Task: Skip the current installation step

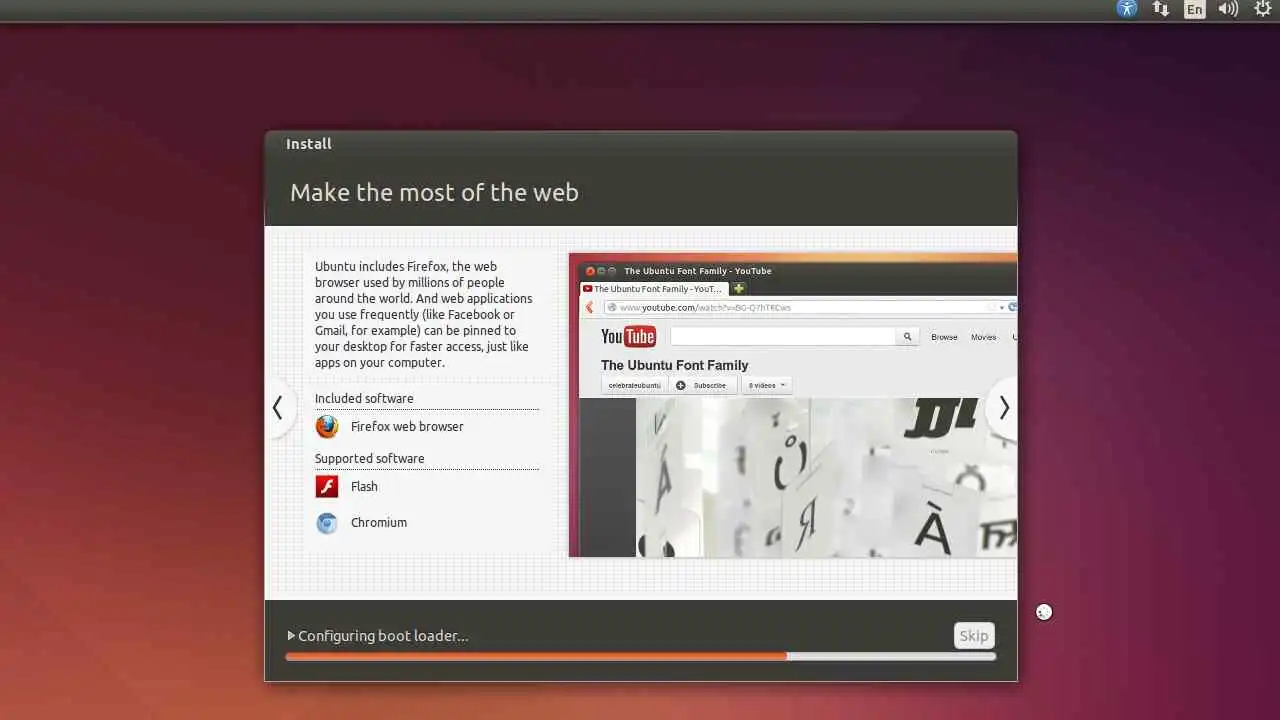Action: click(974, 636)
